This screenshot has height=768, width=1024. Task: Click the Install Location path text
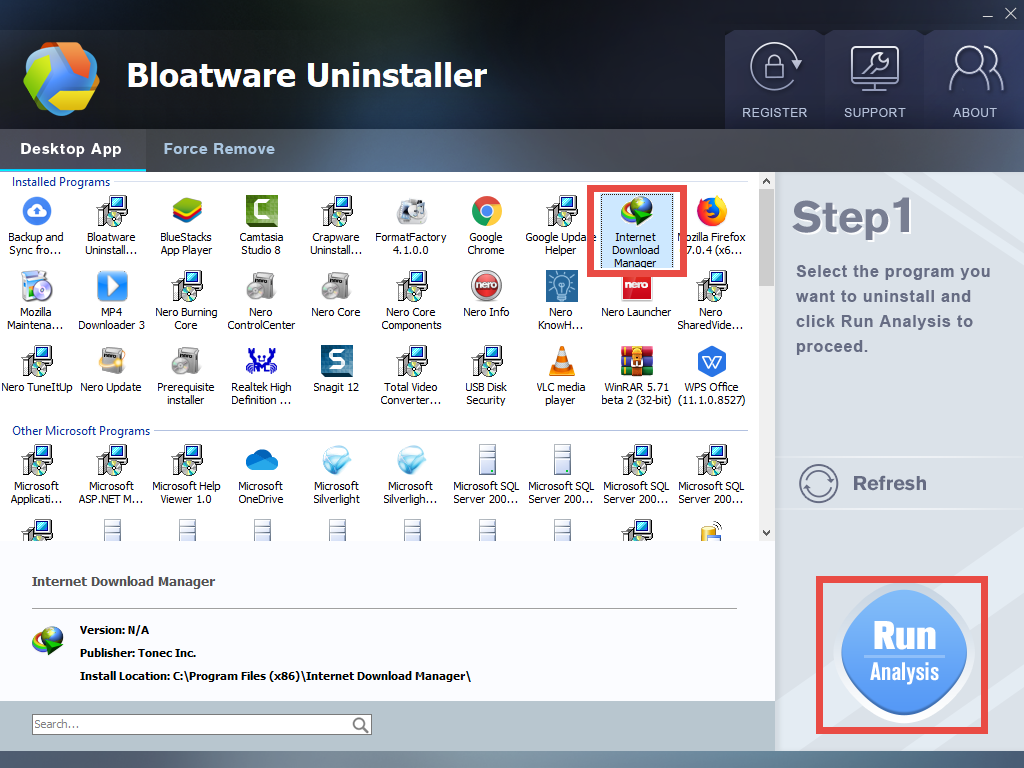[275, 676]
